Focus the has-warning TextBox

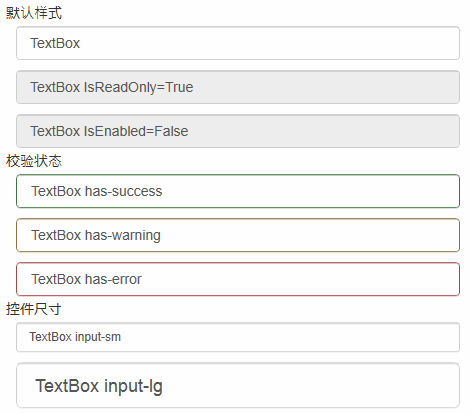click(238, 235)
